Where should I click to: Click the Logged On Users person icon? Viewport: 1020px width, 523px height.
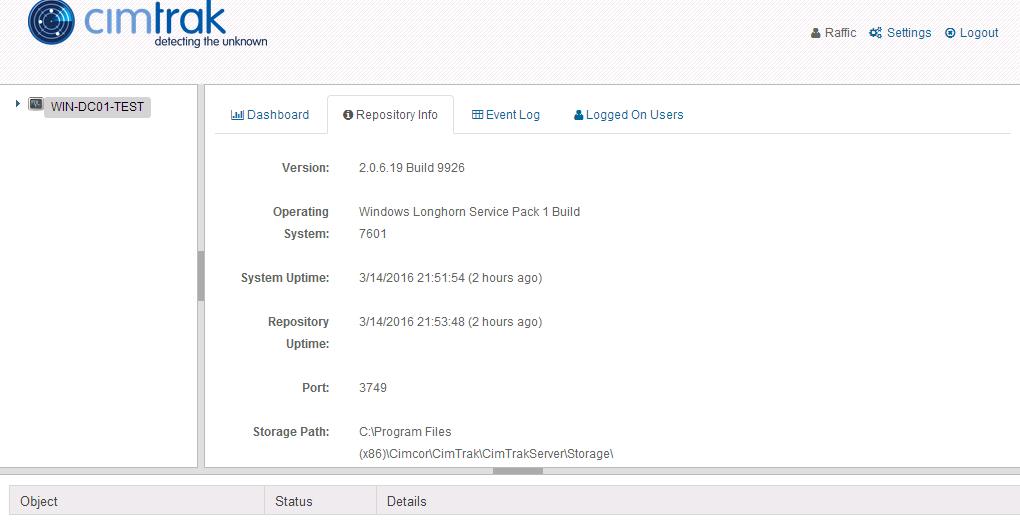(x=578, y=115)
